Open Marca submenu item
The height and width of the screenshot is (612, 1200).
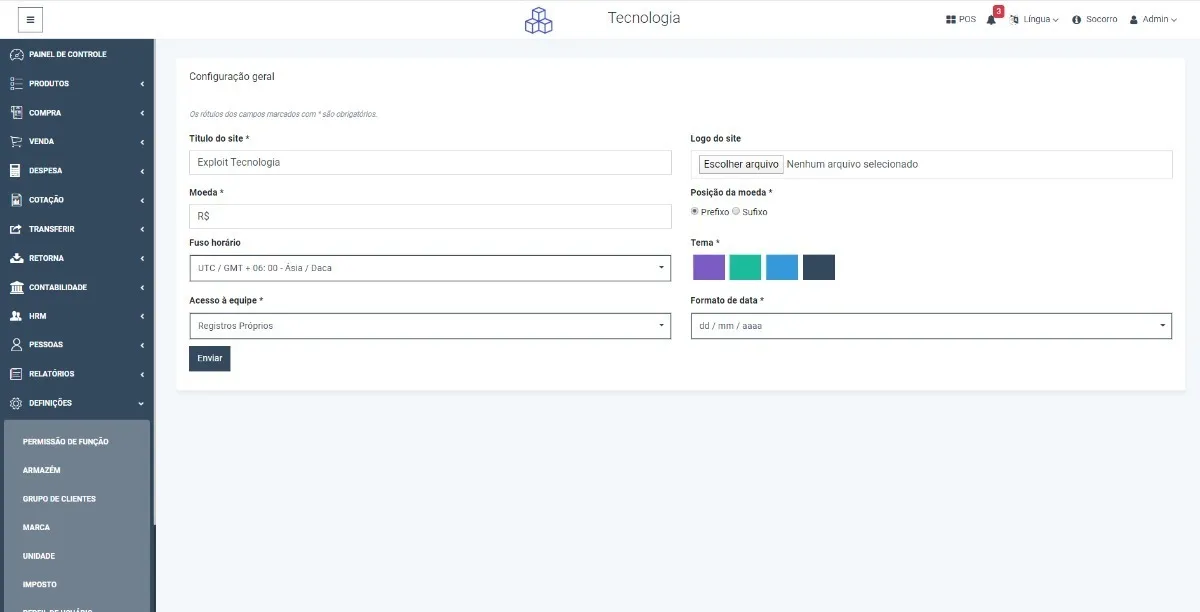[x=36, y=527]
